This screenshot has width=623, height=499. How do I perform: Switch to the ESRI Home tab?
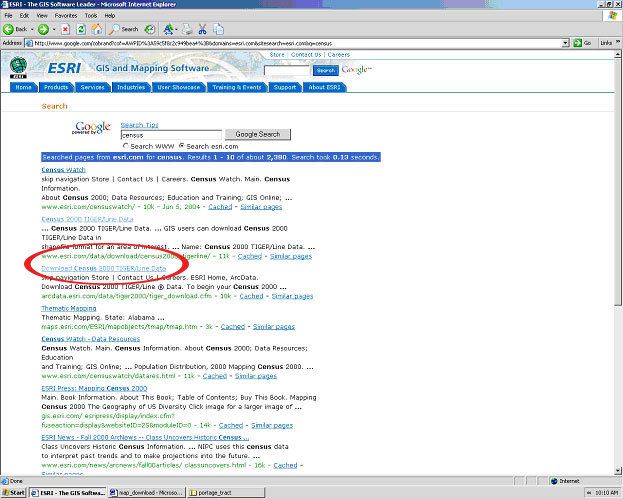point(23,87)
